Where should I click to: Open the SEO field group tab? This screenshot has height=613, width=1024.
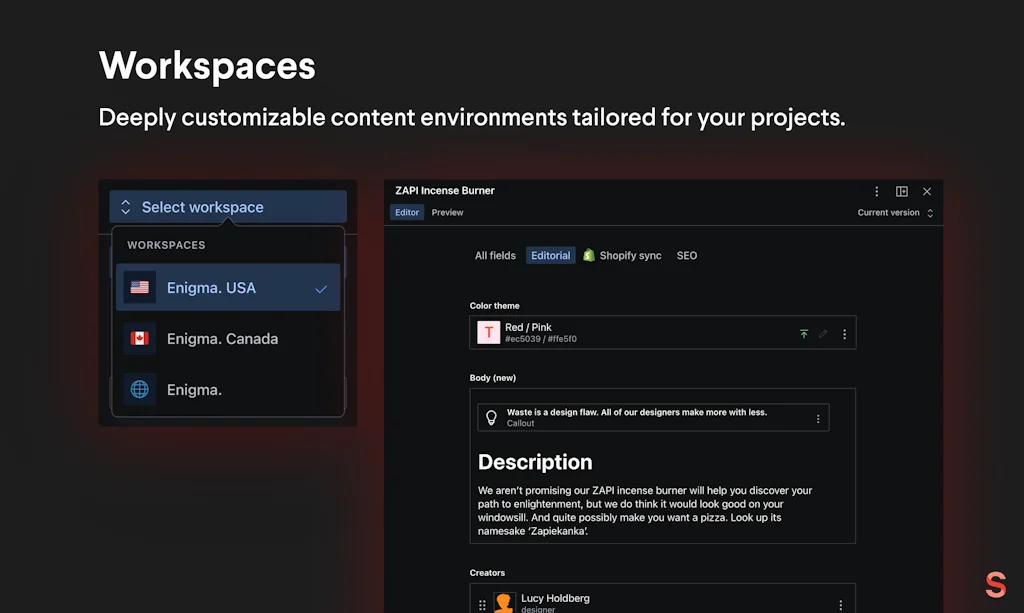coord(686,255)
